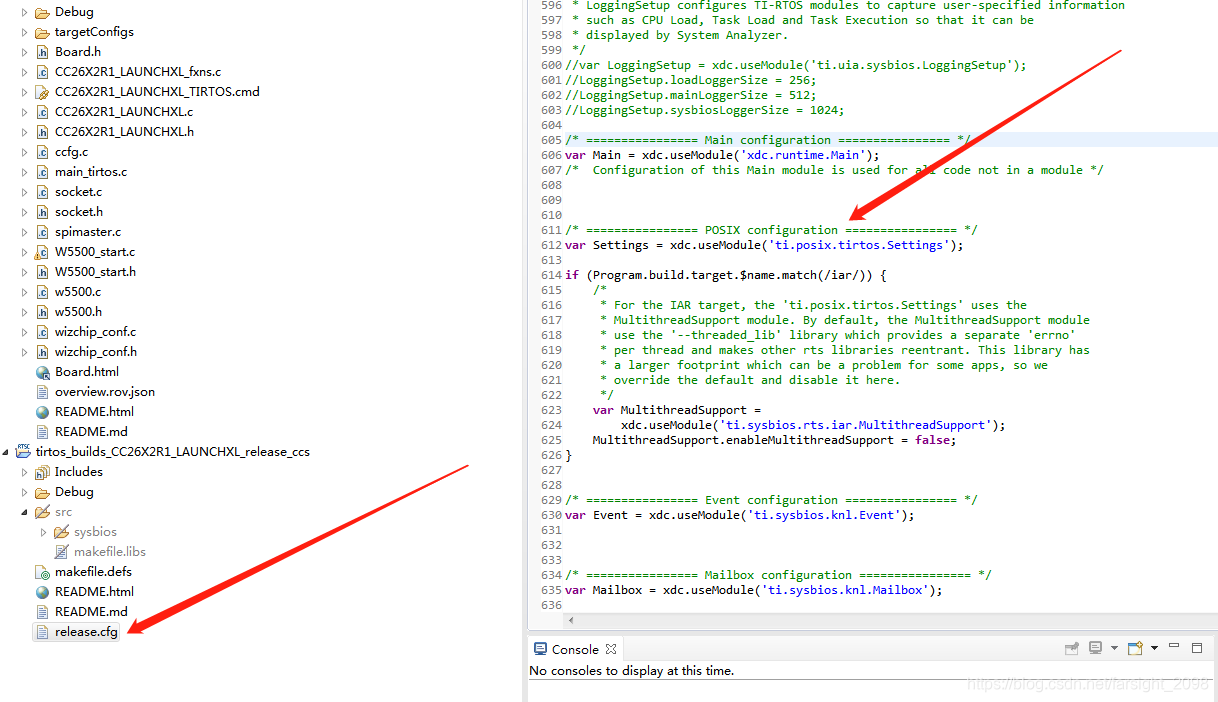Click the 'POSIX configuration' comment line

coord(771,230)
